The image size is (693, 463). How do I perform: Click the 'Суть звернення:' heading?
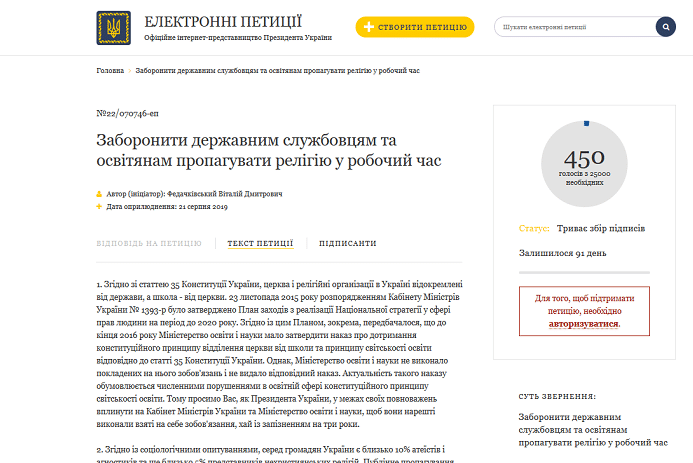click(x=557, y=396)
